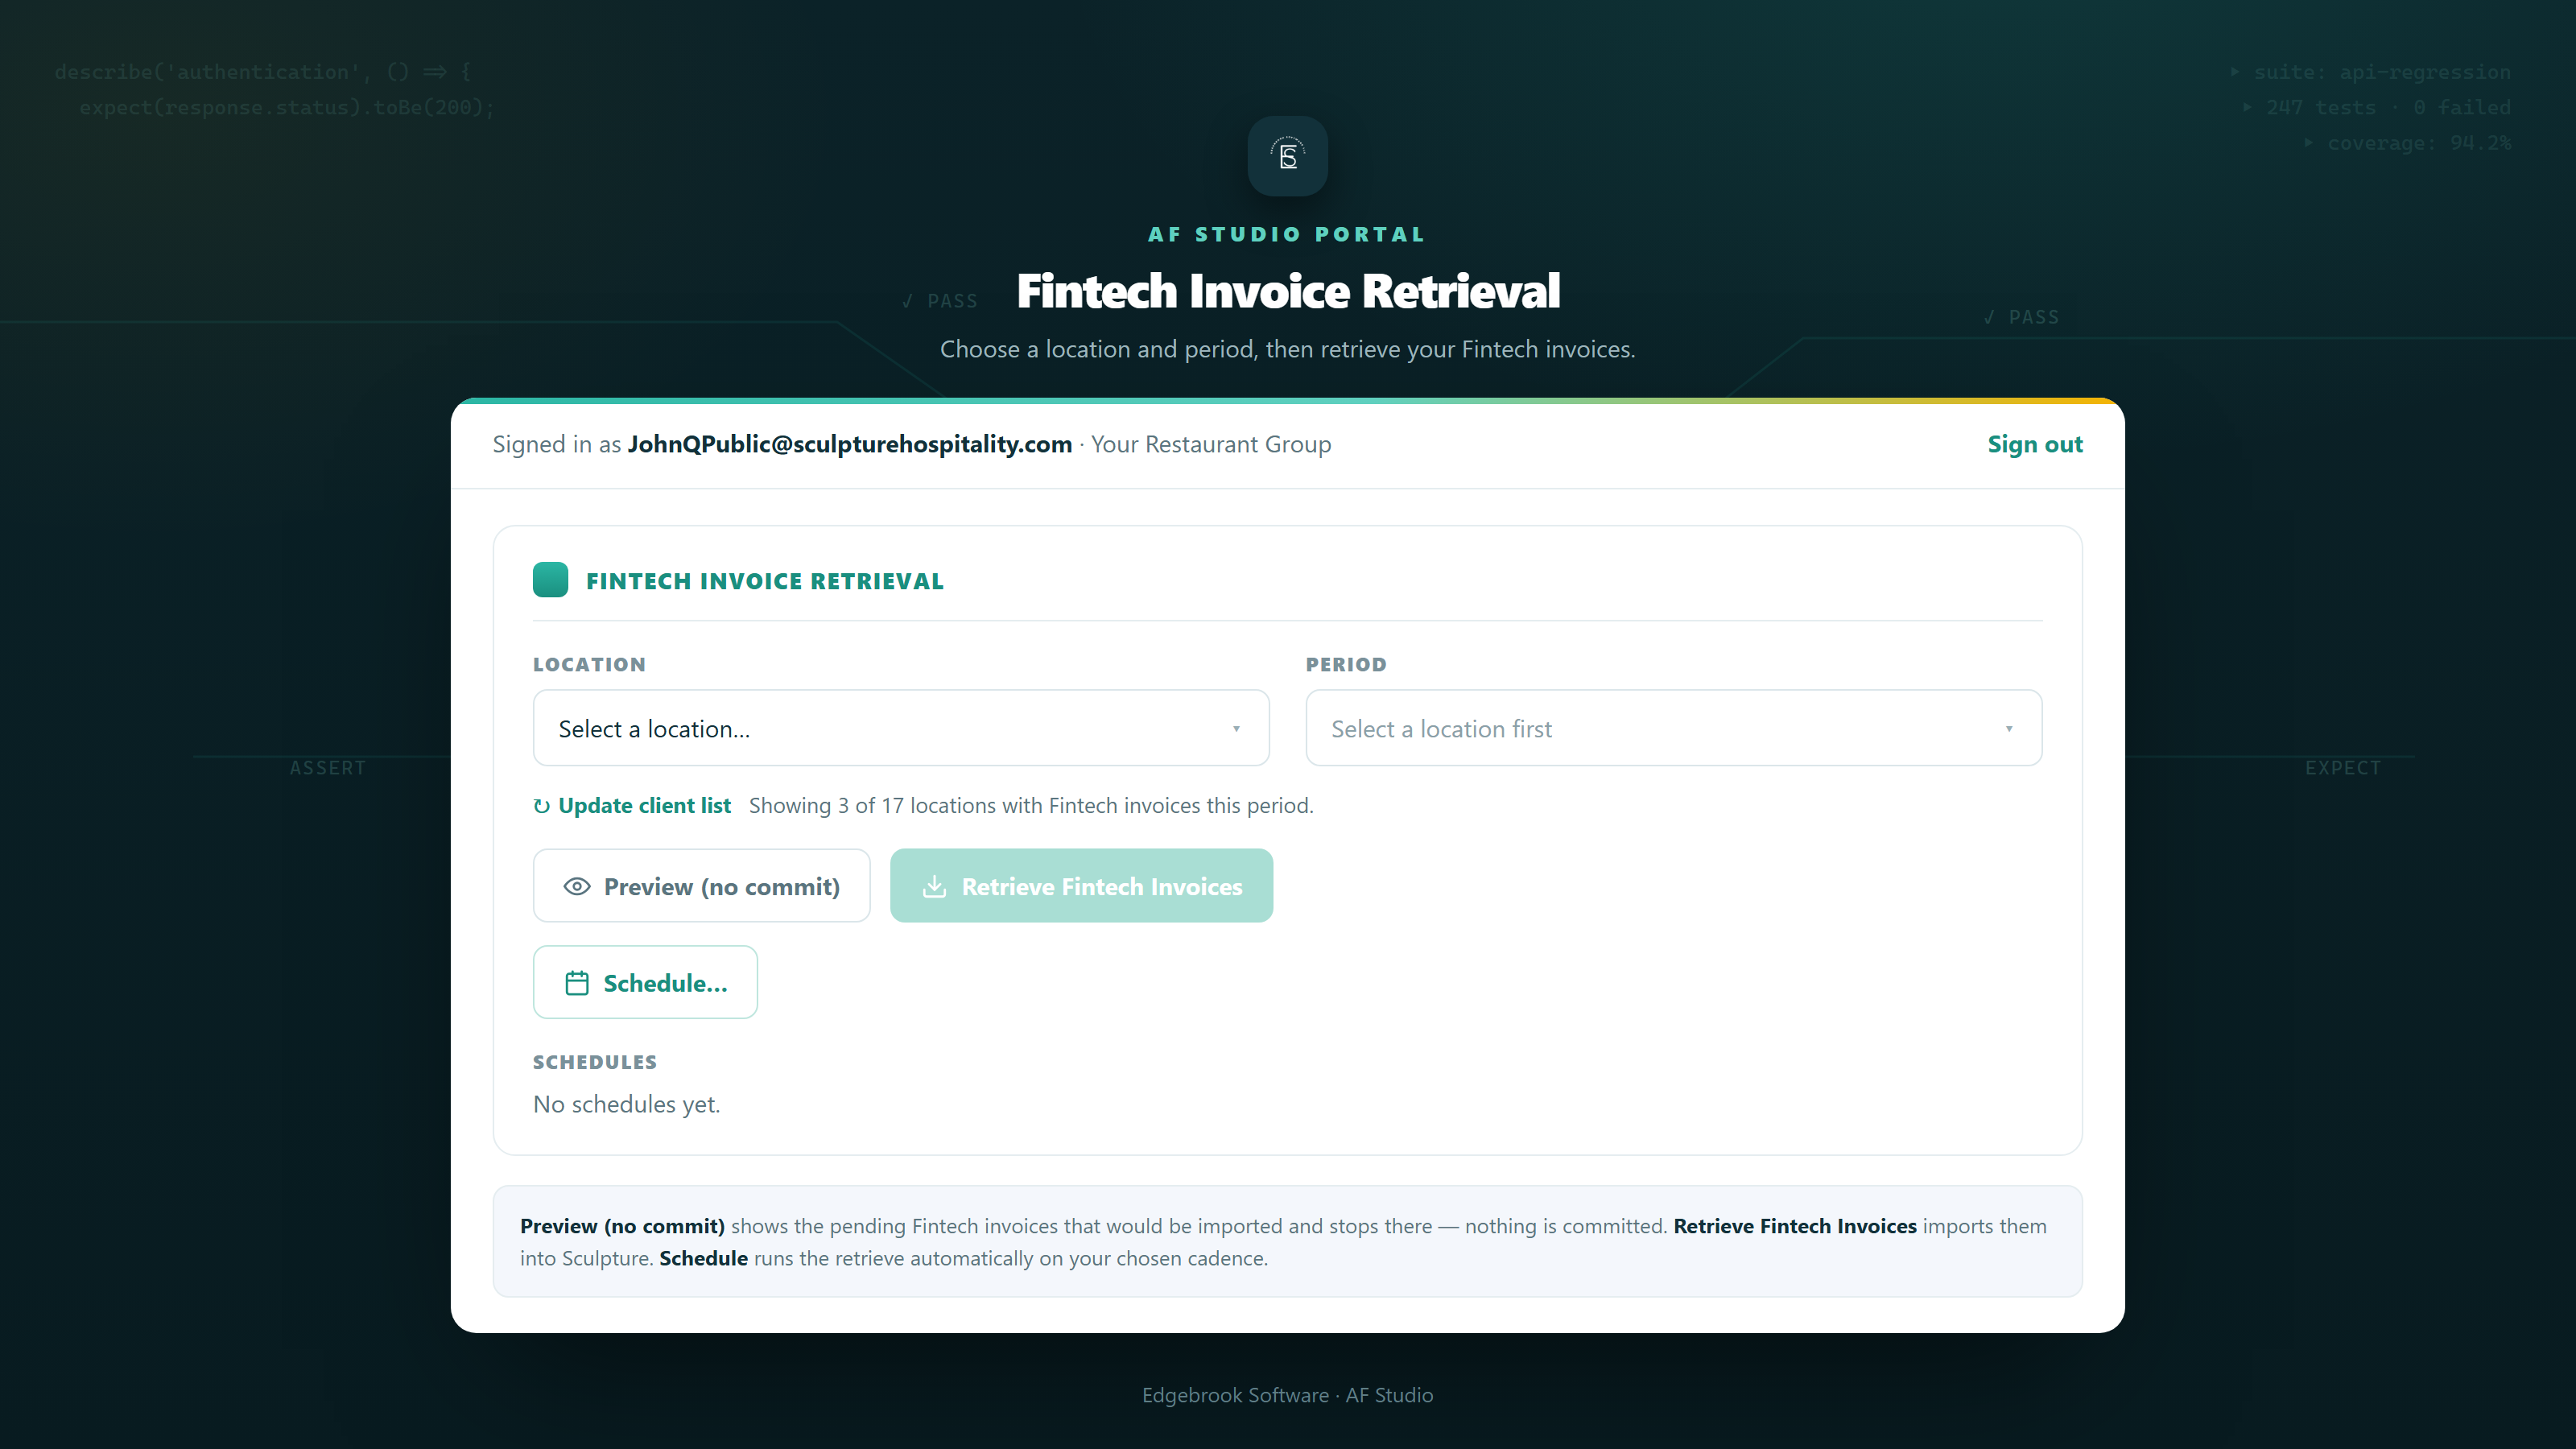Click the Location dropdown arrow
The height and width of the screenshot is (1449, 2576).
coord(1236,729)
